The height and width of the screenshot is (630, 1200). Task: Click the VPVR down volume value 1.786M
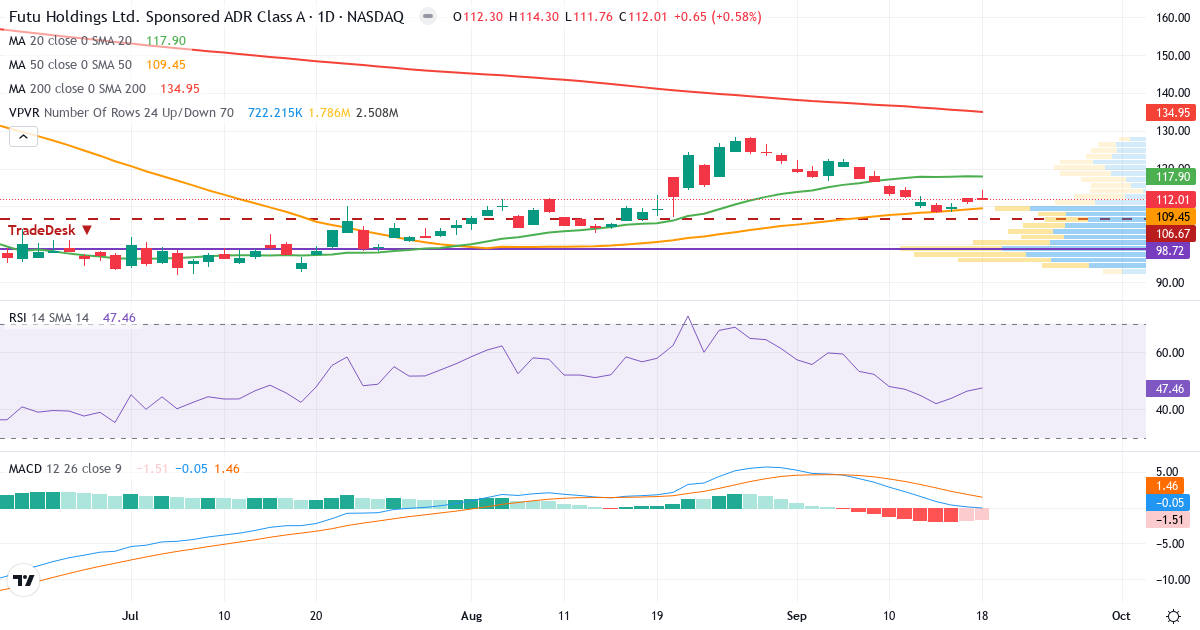tap(330, 113)
